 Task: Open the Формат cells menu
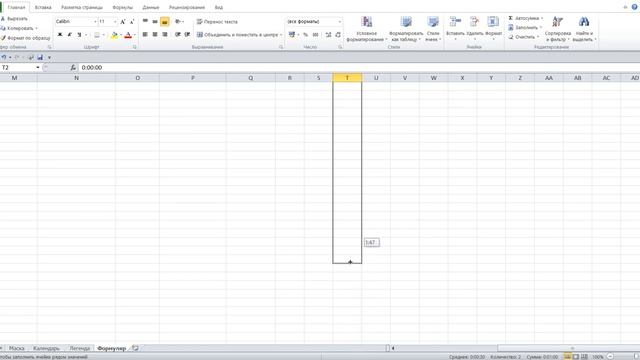tap(493, 29)
